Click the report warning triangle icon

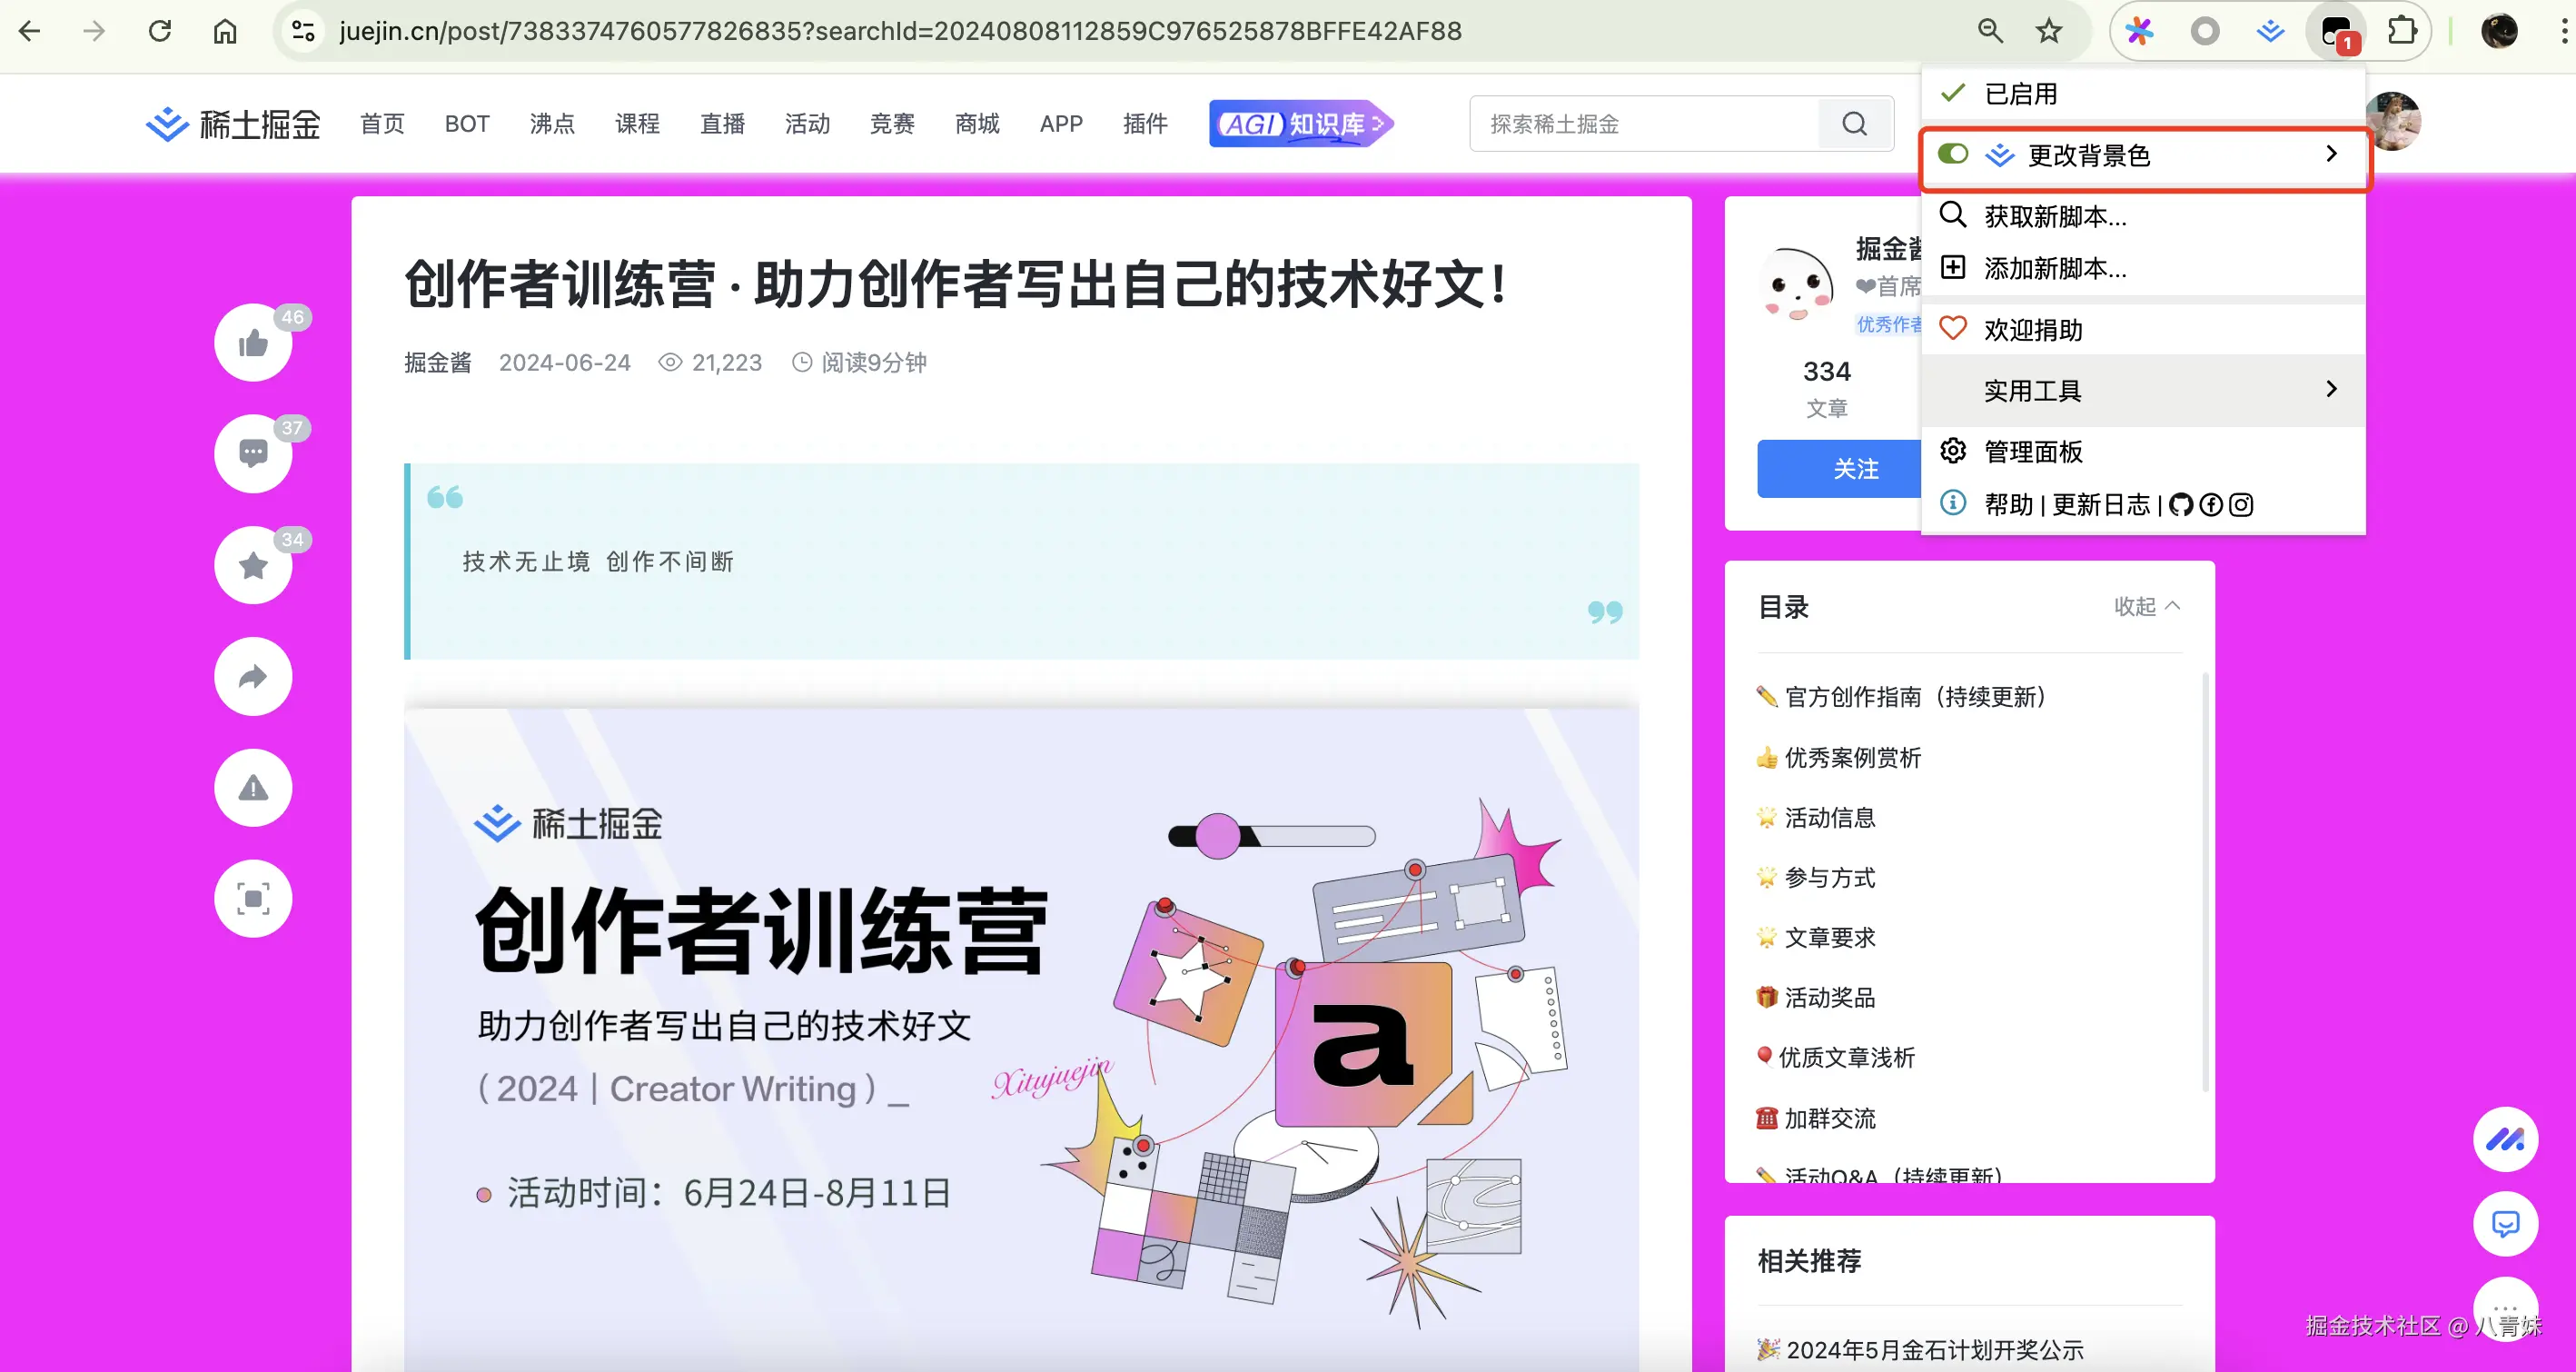(253, 788)
